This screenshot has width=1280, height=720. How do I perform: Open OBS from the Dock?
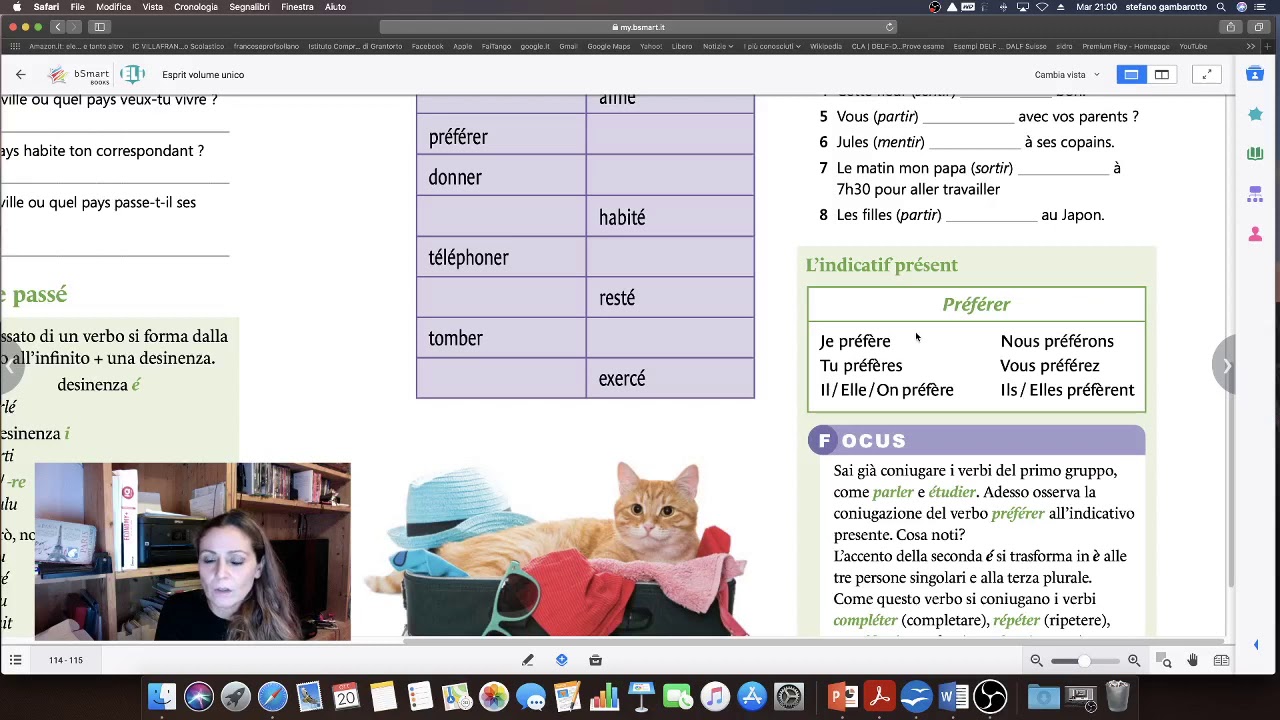pyautogui.click(x=990, y=696)
